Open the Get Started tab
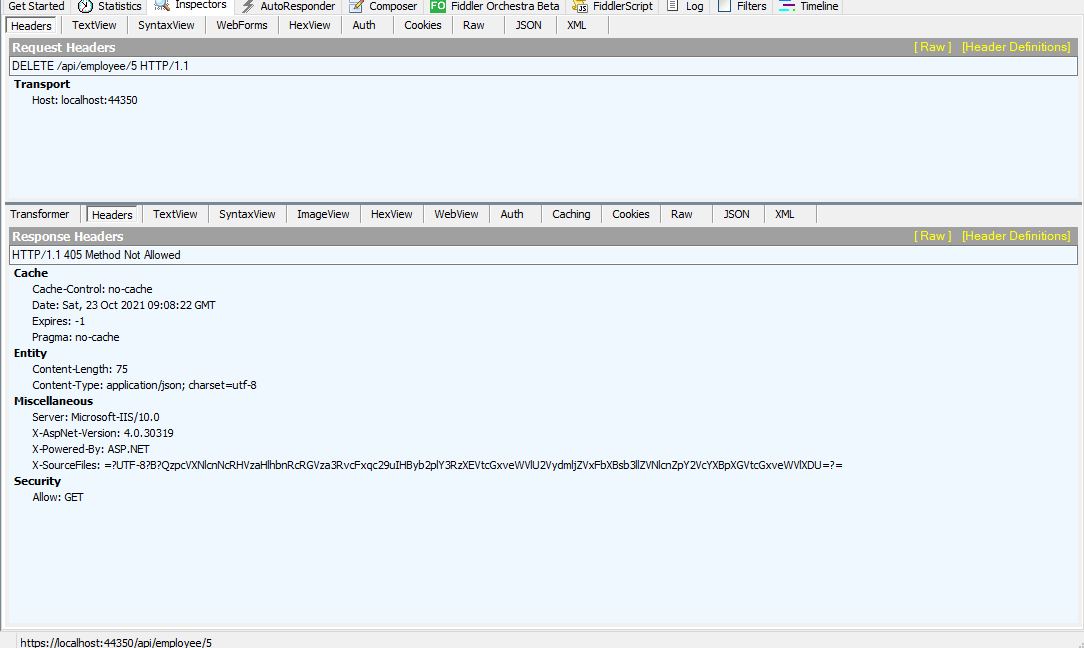This screenshot has height=648, width=1084. 36,6
